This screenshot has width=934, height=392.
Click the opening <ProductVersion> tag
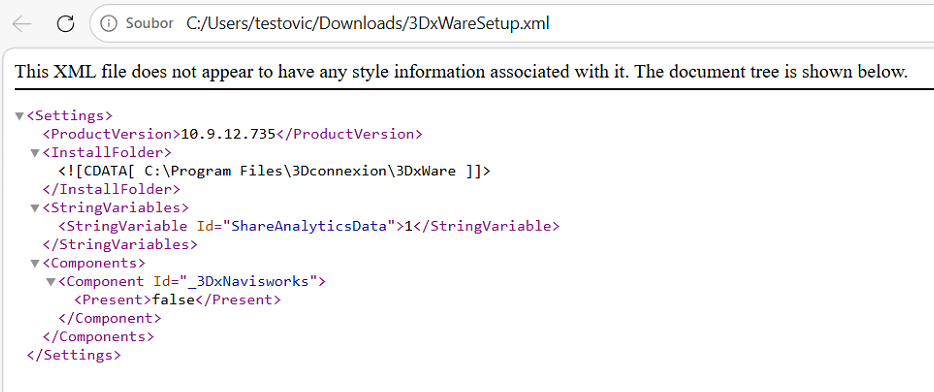[111, 134]
